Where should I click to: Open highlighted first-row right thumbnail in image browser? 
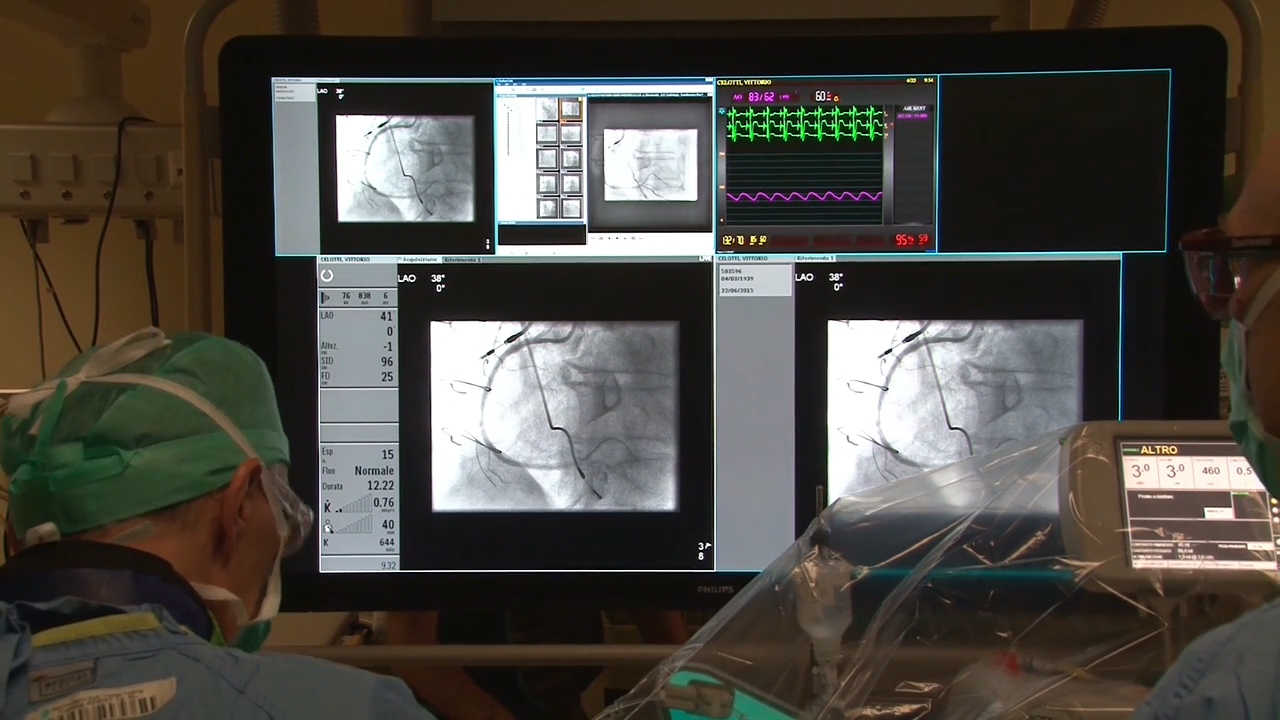[x=571, y=109]
